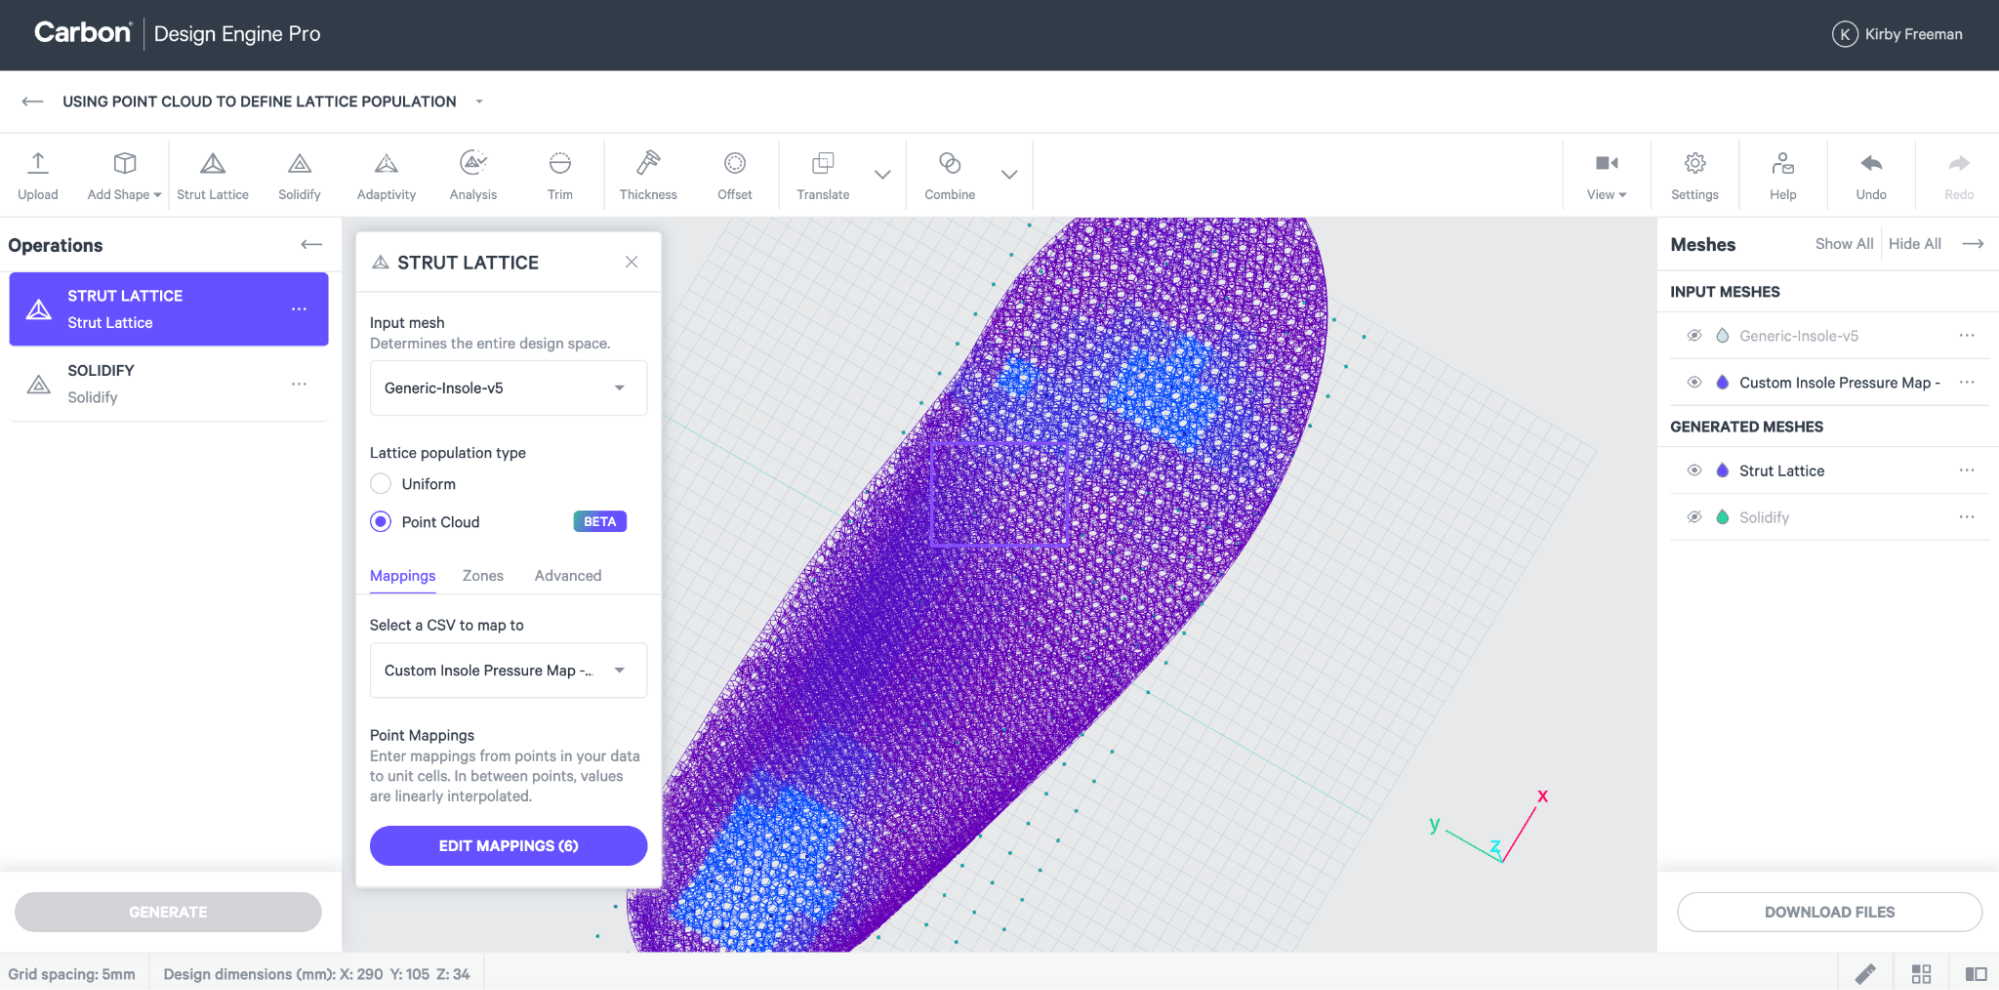1999x990 pixels.
Task: Click the Edit Mappings (6) button
Action: pyautogui.click(x=508, y=846)
